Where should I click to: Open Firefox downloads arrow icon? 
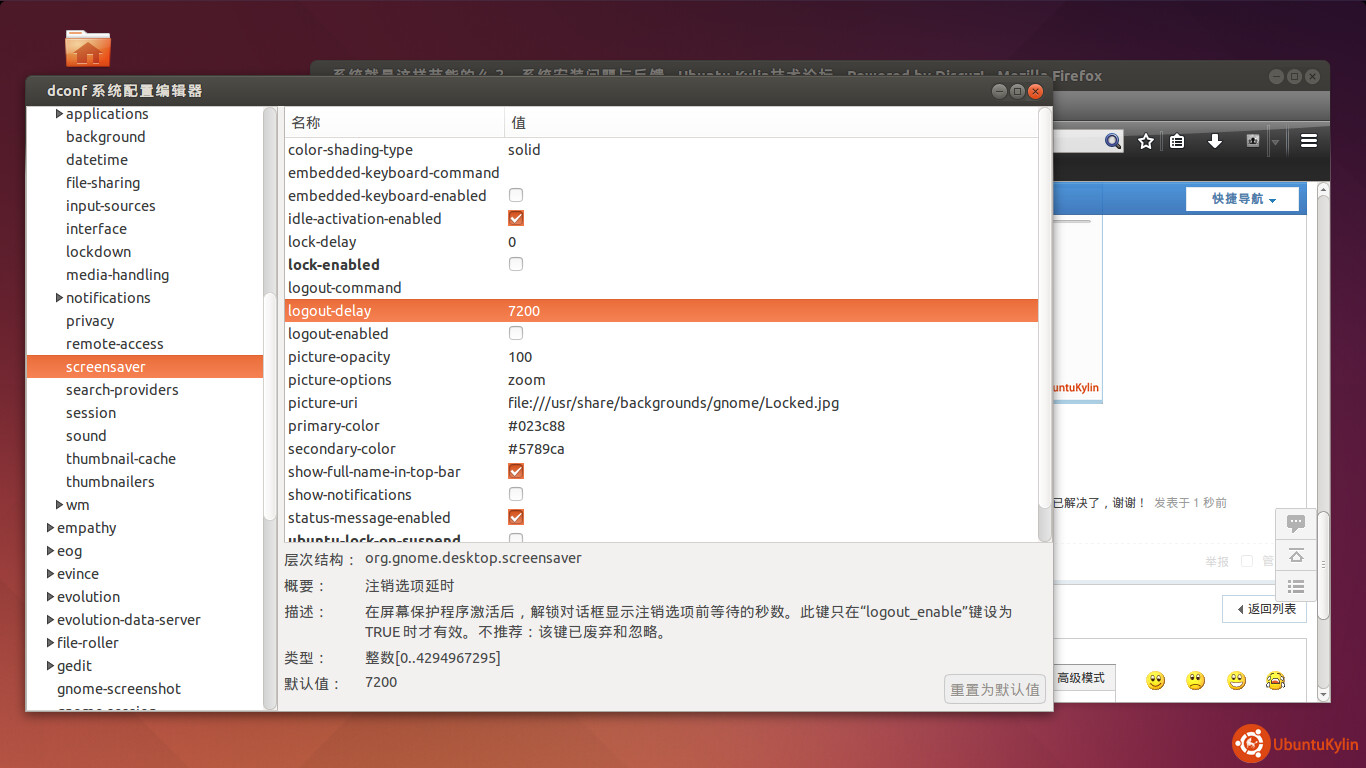pyautogui.click(x=1215, y=142)
